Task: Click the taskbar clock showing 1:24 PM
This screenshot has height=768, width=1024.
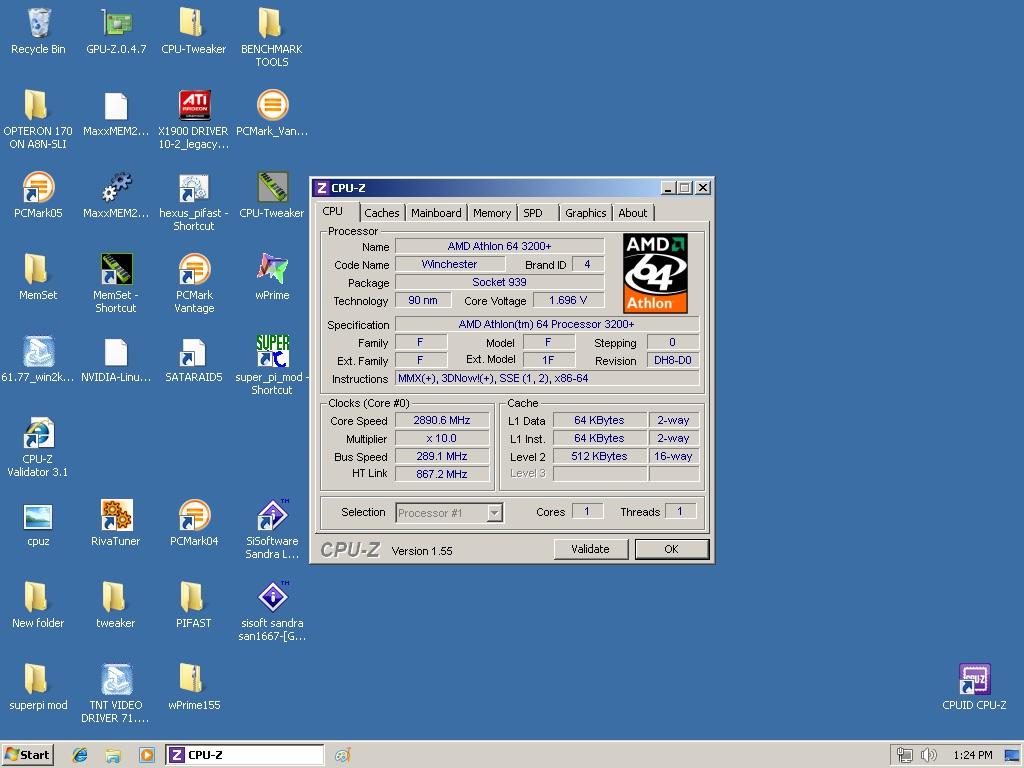Action: (x=972, y=755)
